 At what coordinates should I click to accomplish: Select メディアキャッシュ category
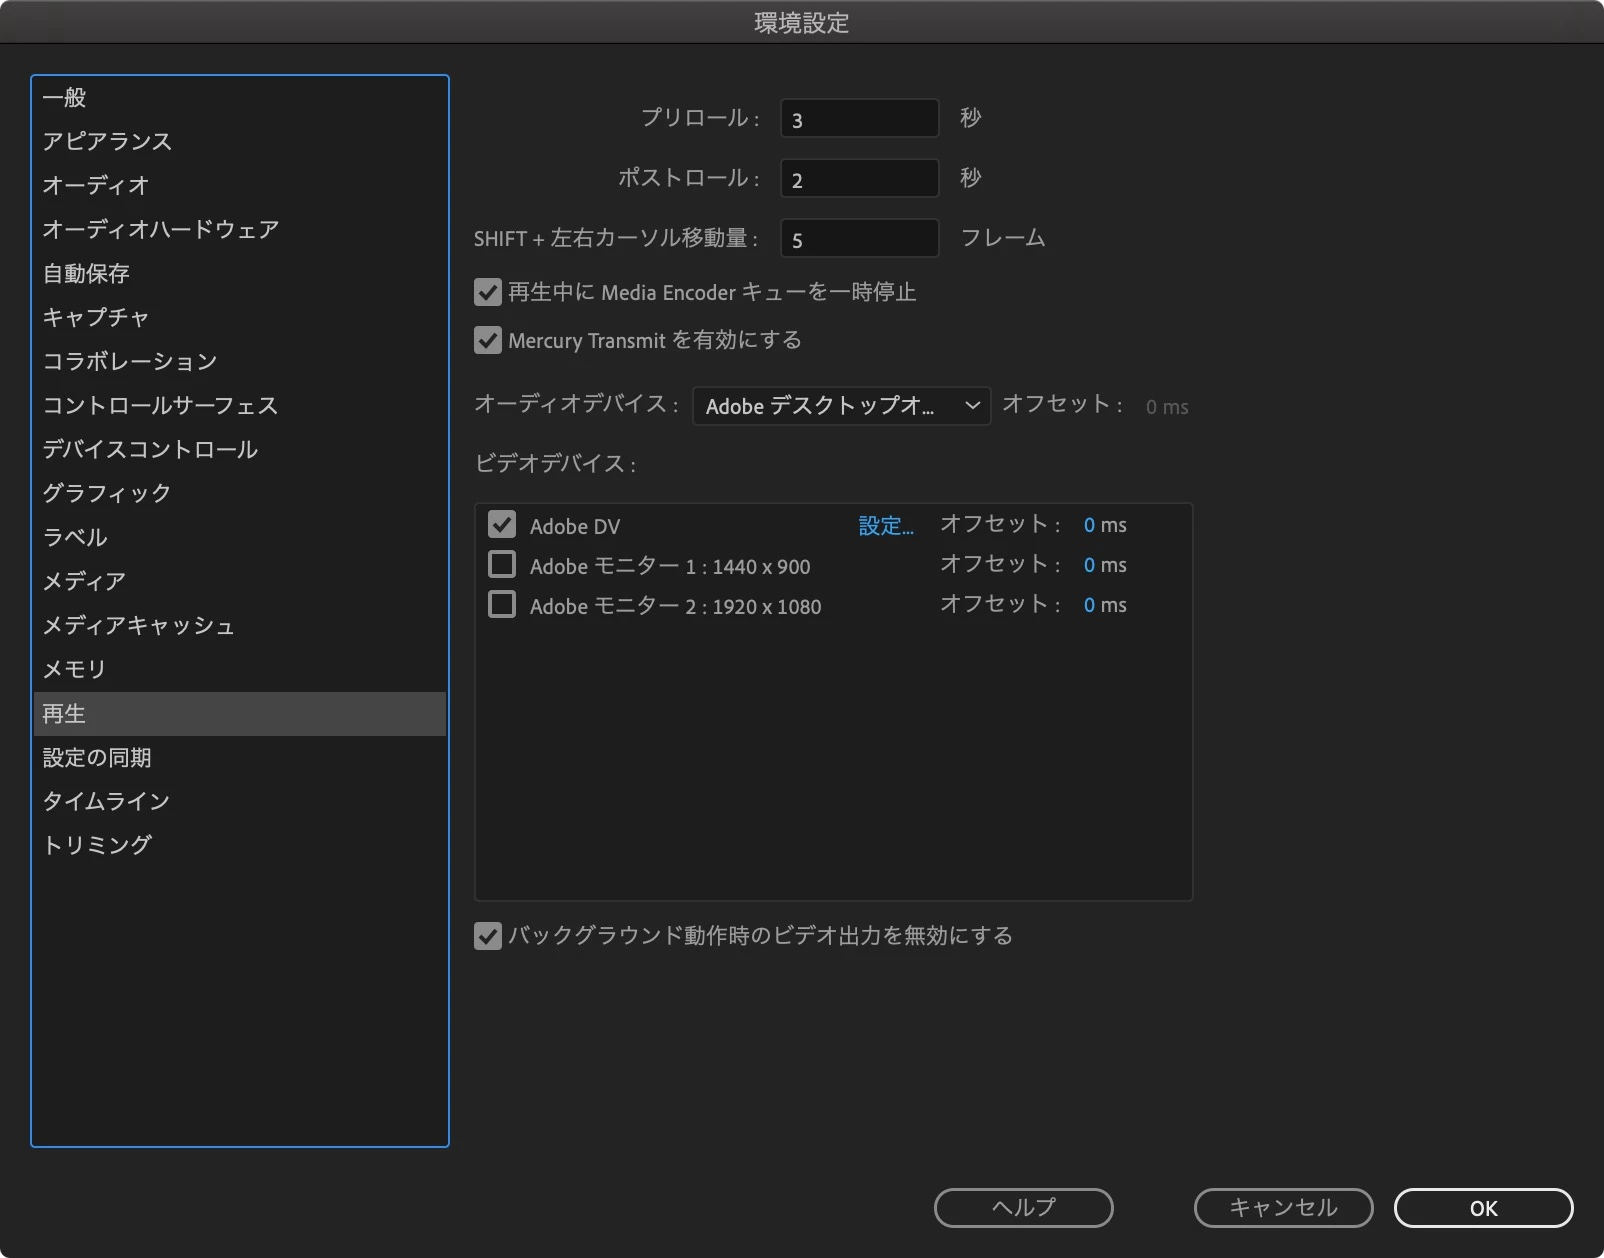[x=239, y=626]
